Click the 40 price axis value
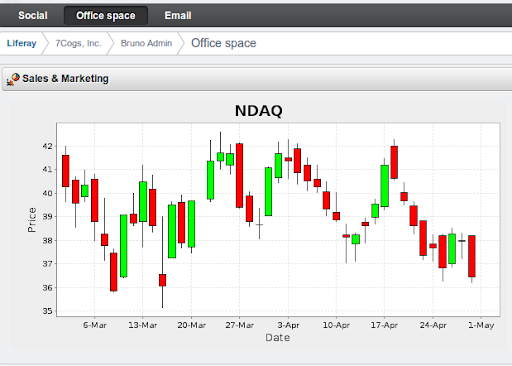 pos(47,193)
